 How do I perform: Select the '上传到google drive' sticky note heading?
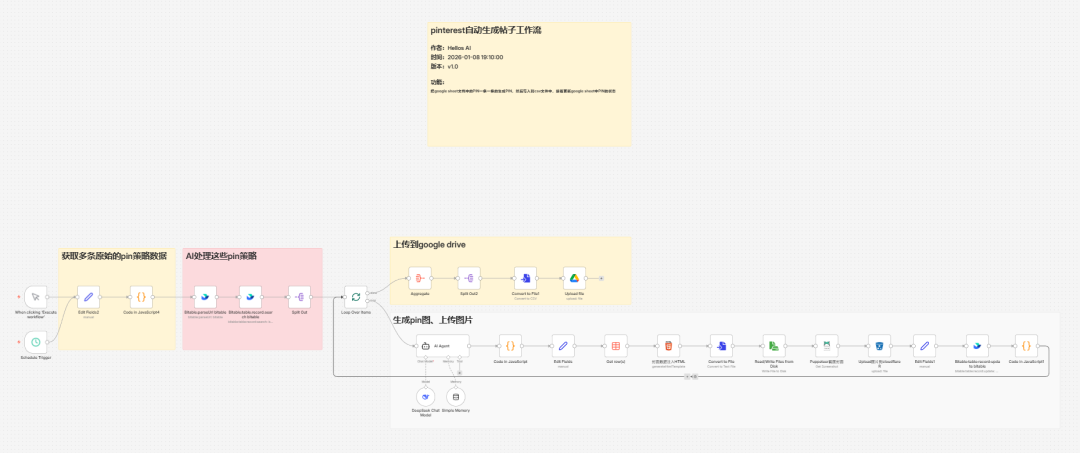pos(429,244)
